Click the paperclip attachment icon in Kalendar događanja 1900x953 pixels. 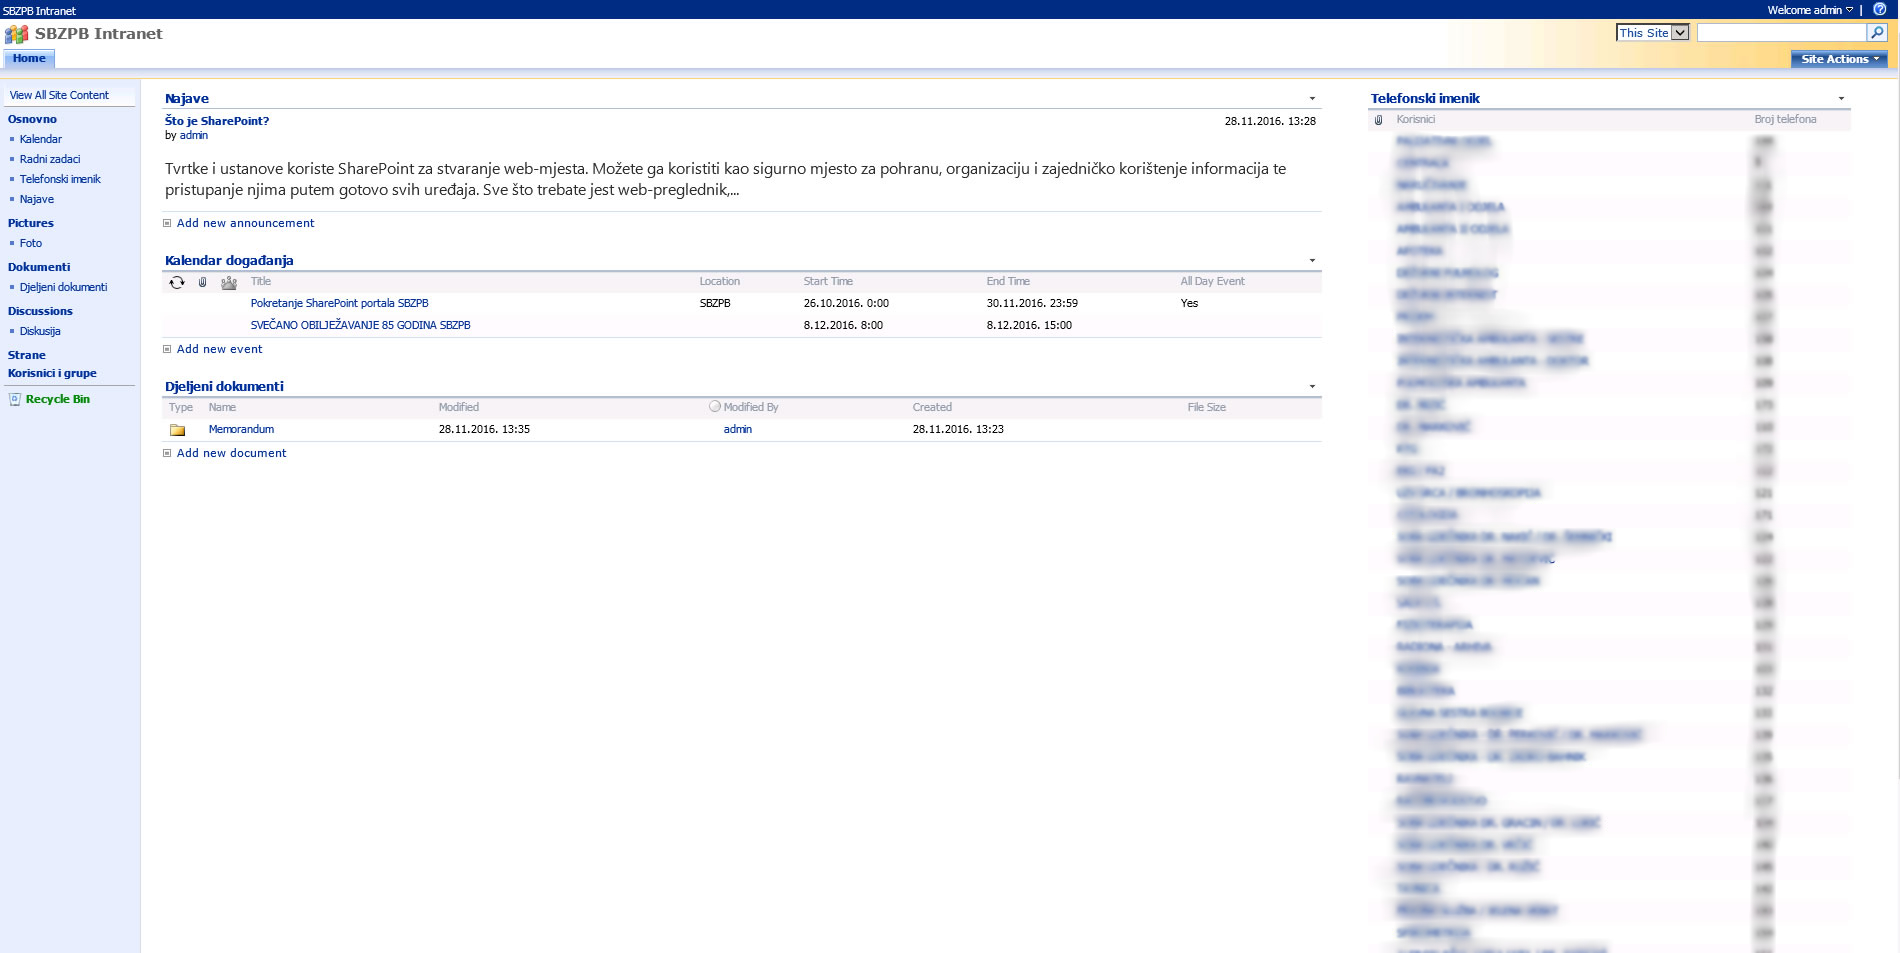203,282
